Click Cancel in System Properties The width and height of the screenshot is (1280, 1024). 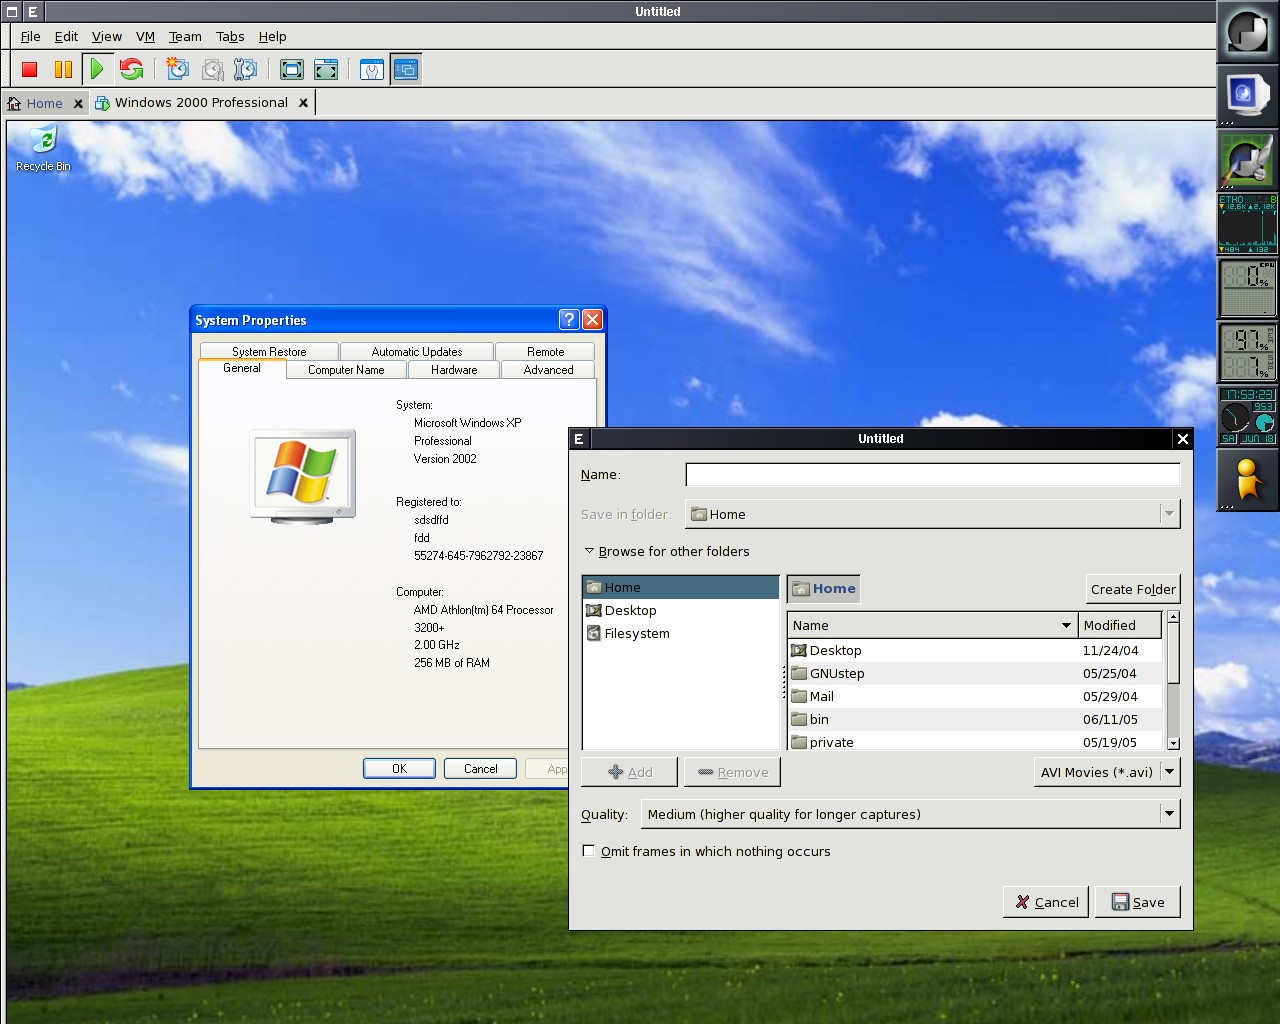click(480, 768)
